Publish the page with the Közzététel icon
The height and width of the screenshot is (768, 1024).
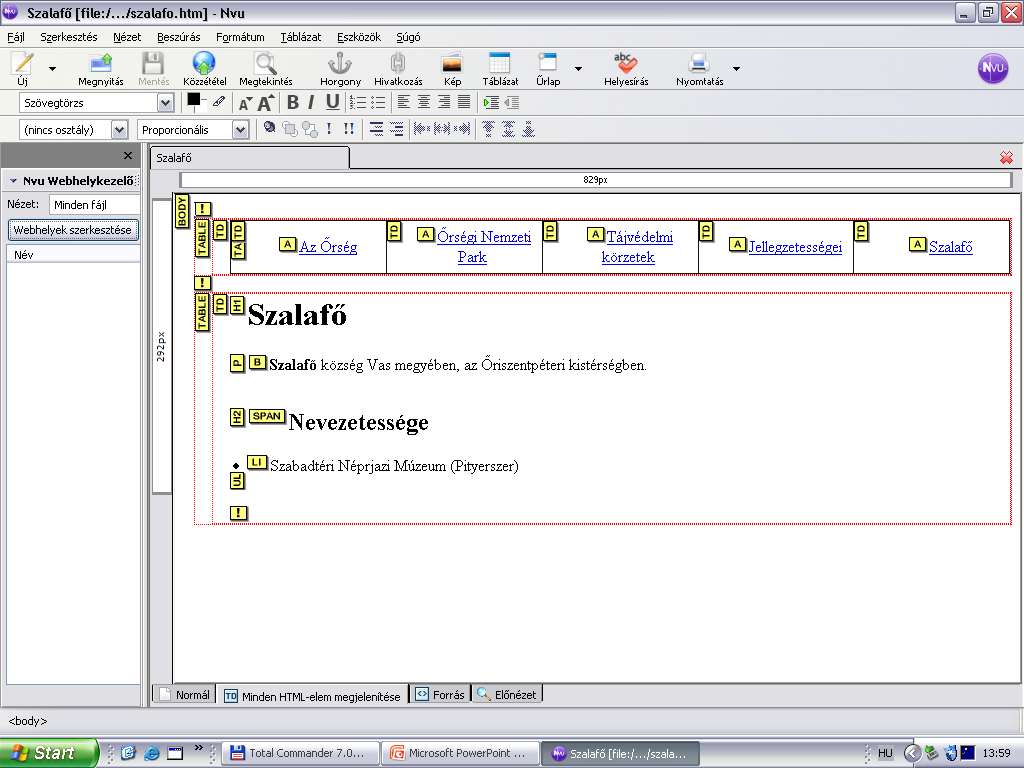click(204, 68)
